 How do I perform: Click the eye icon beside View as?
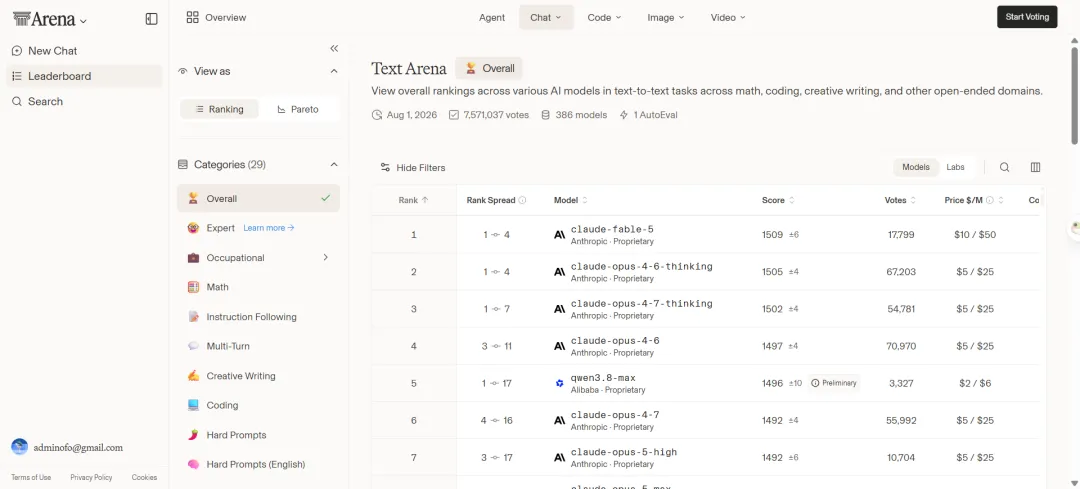tap(183, 71)
